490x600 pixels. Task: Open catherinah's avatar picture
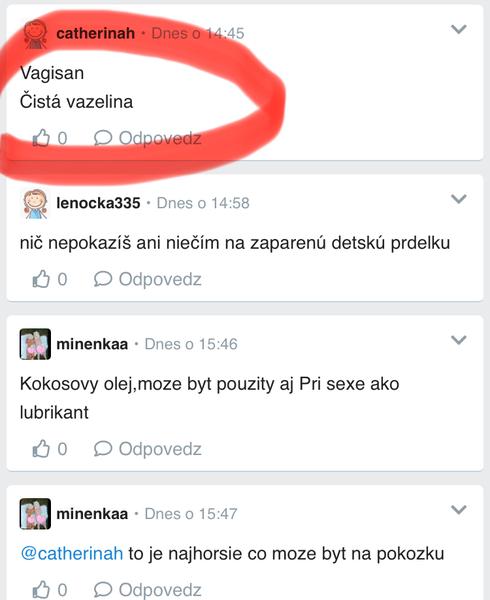point(35,34)
